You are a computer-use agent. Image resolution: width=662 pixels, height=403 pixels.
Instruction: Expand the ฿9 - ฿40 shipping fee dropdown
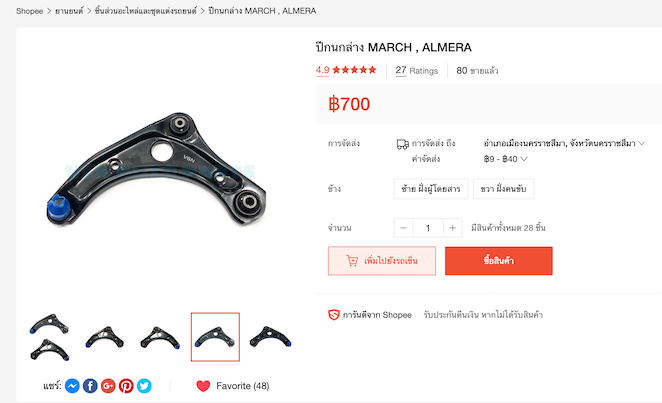tap(505, 159)
